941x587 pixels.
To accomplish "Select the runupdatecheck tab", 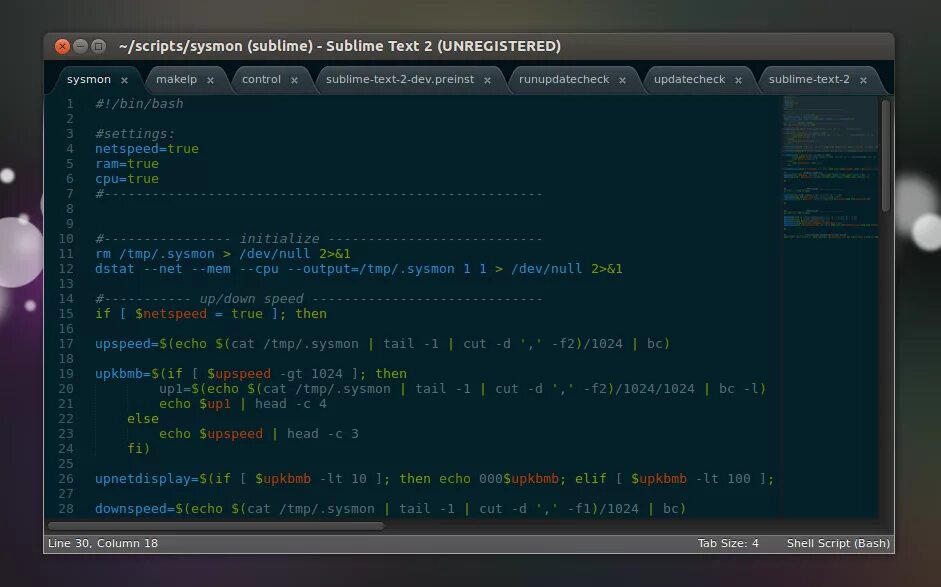I will pyautogui.click(x=565, y=79).
